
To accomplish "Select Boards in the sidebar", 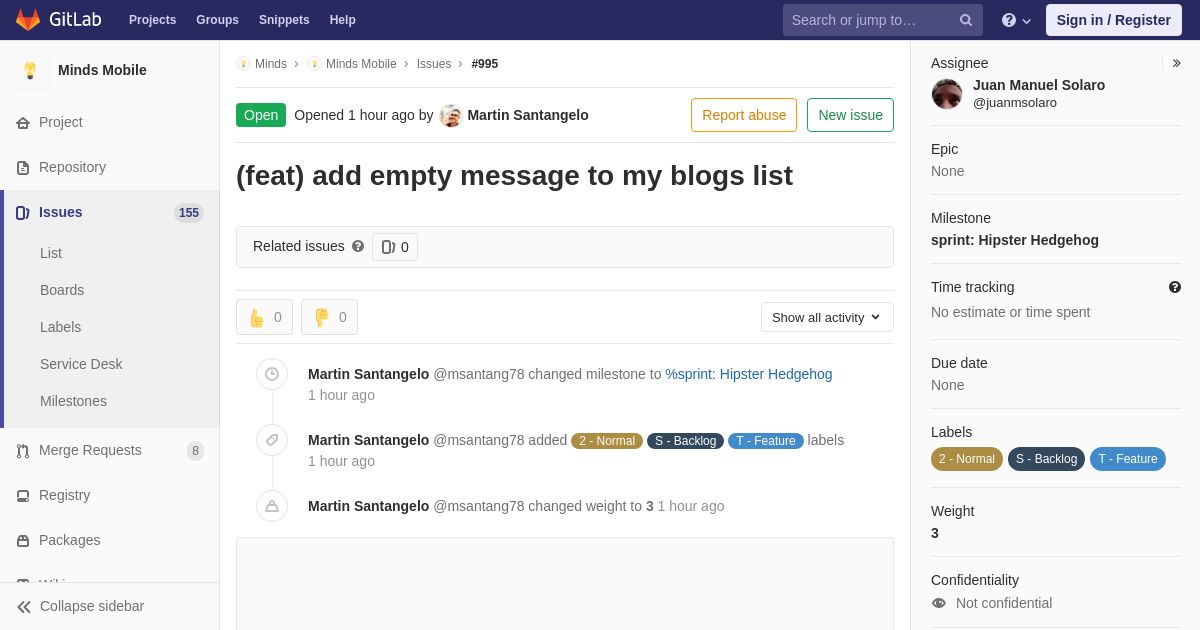I will pyautogui.click(x=62, y=290).
